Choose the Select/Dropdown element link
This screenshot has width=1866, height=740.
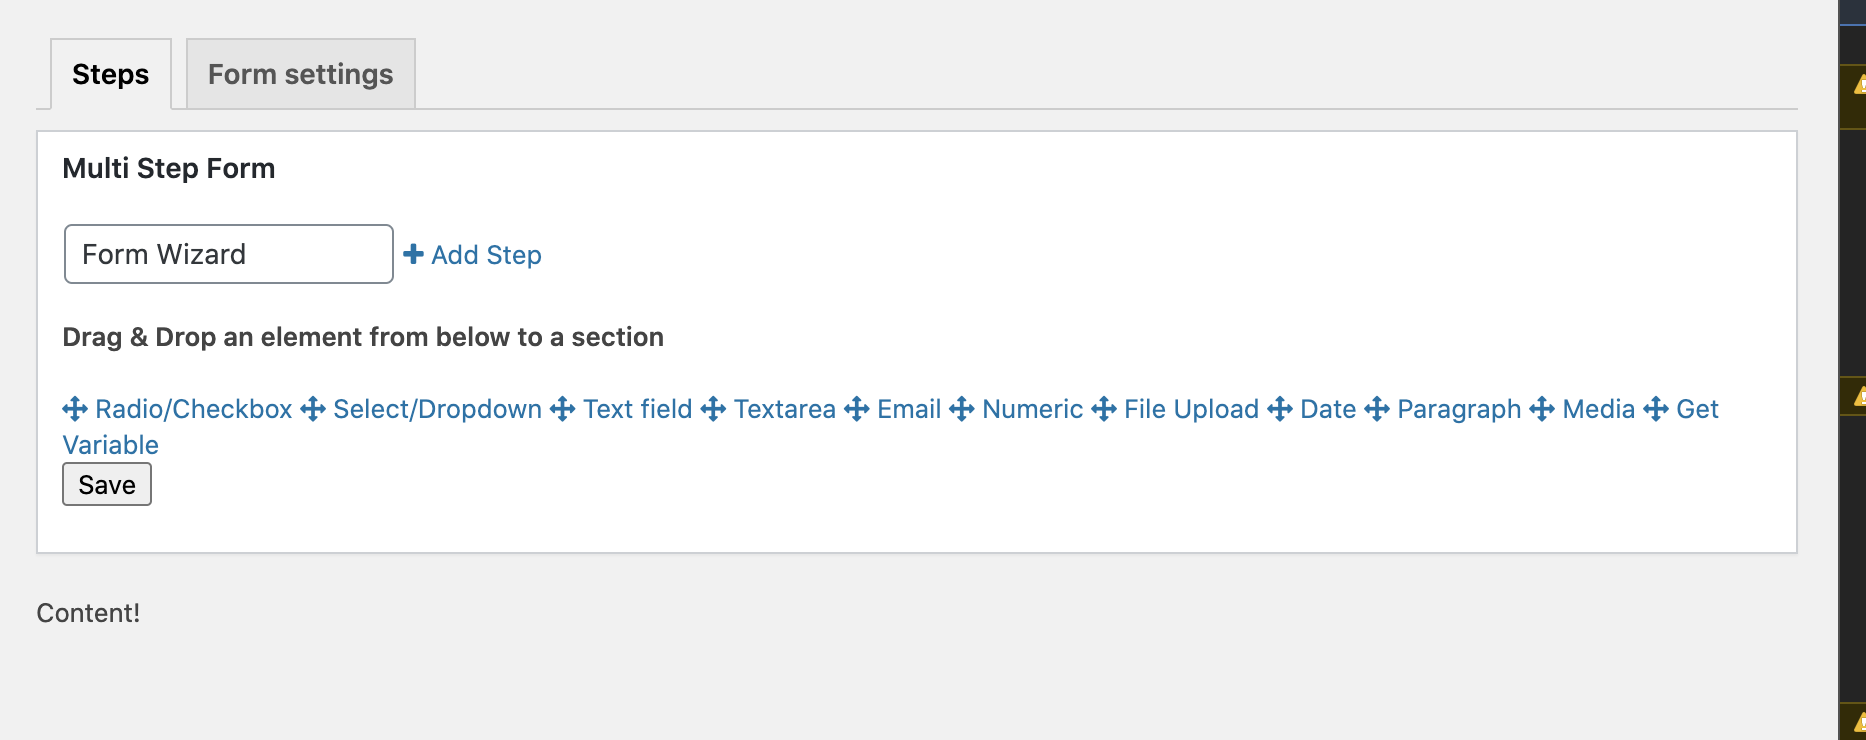[437, 409]
